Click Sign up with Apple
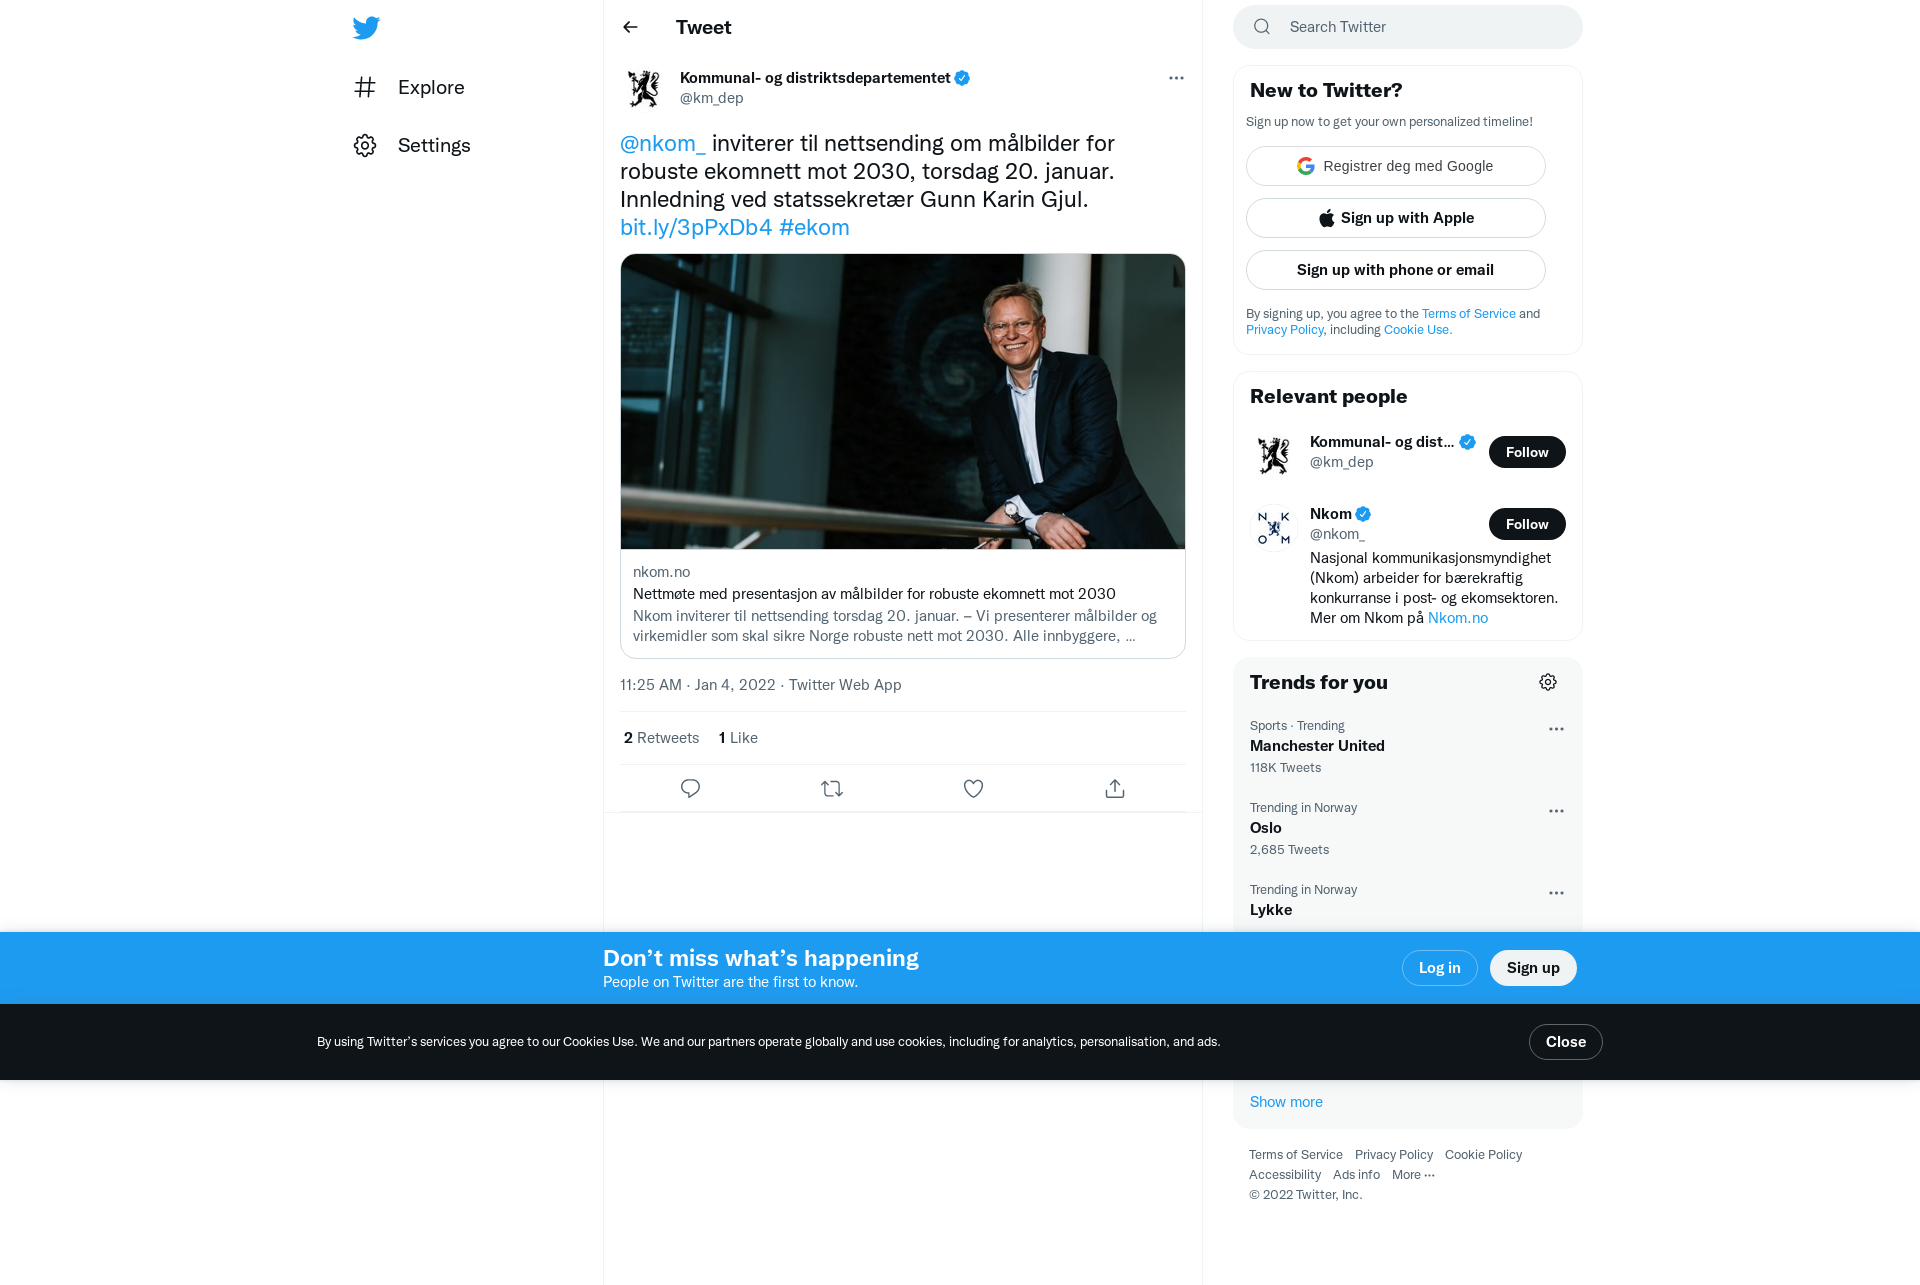The width and height of the screenshot is (1920, 1285). click(1396, 218)
